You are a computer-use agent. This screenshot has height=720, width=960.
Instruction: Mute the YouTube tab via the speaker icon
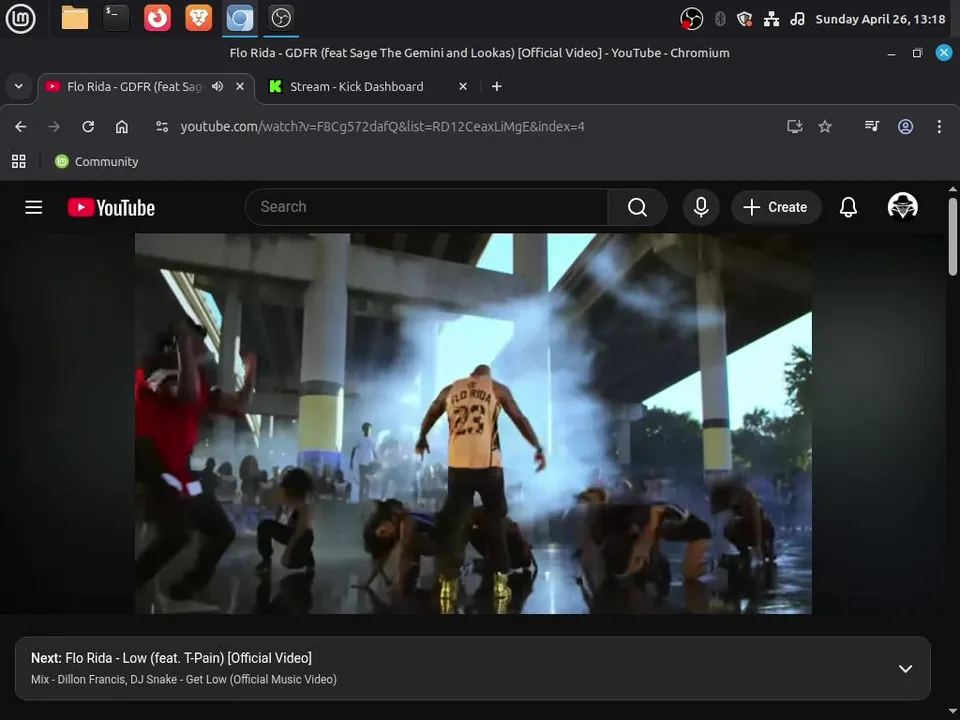(217, 86)
